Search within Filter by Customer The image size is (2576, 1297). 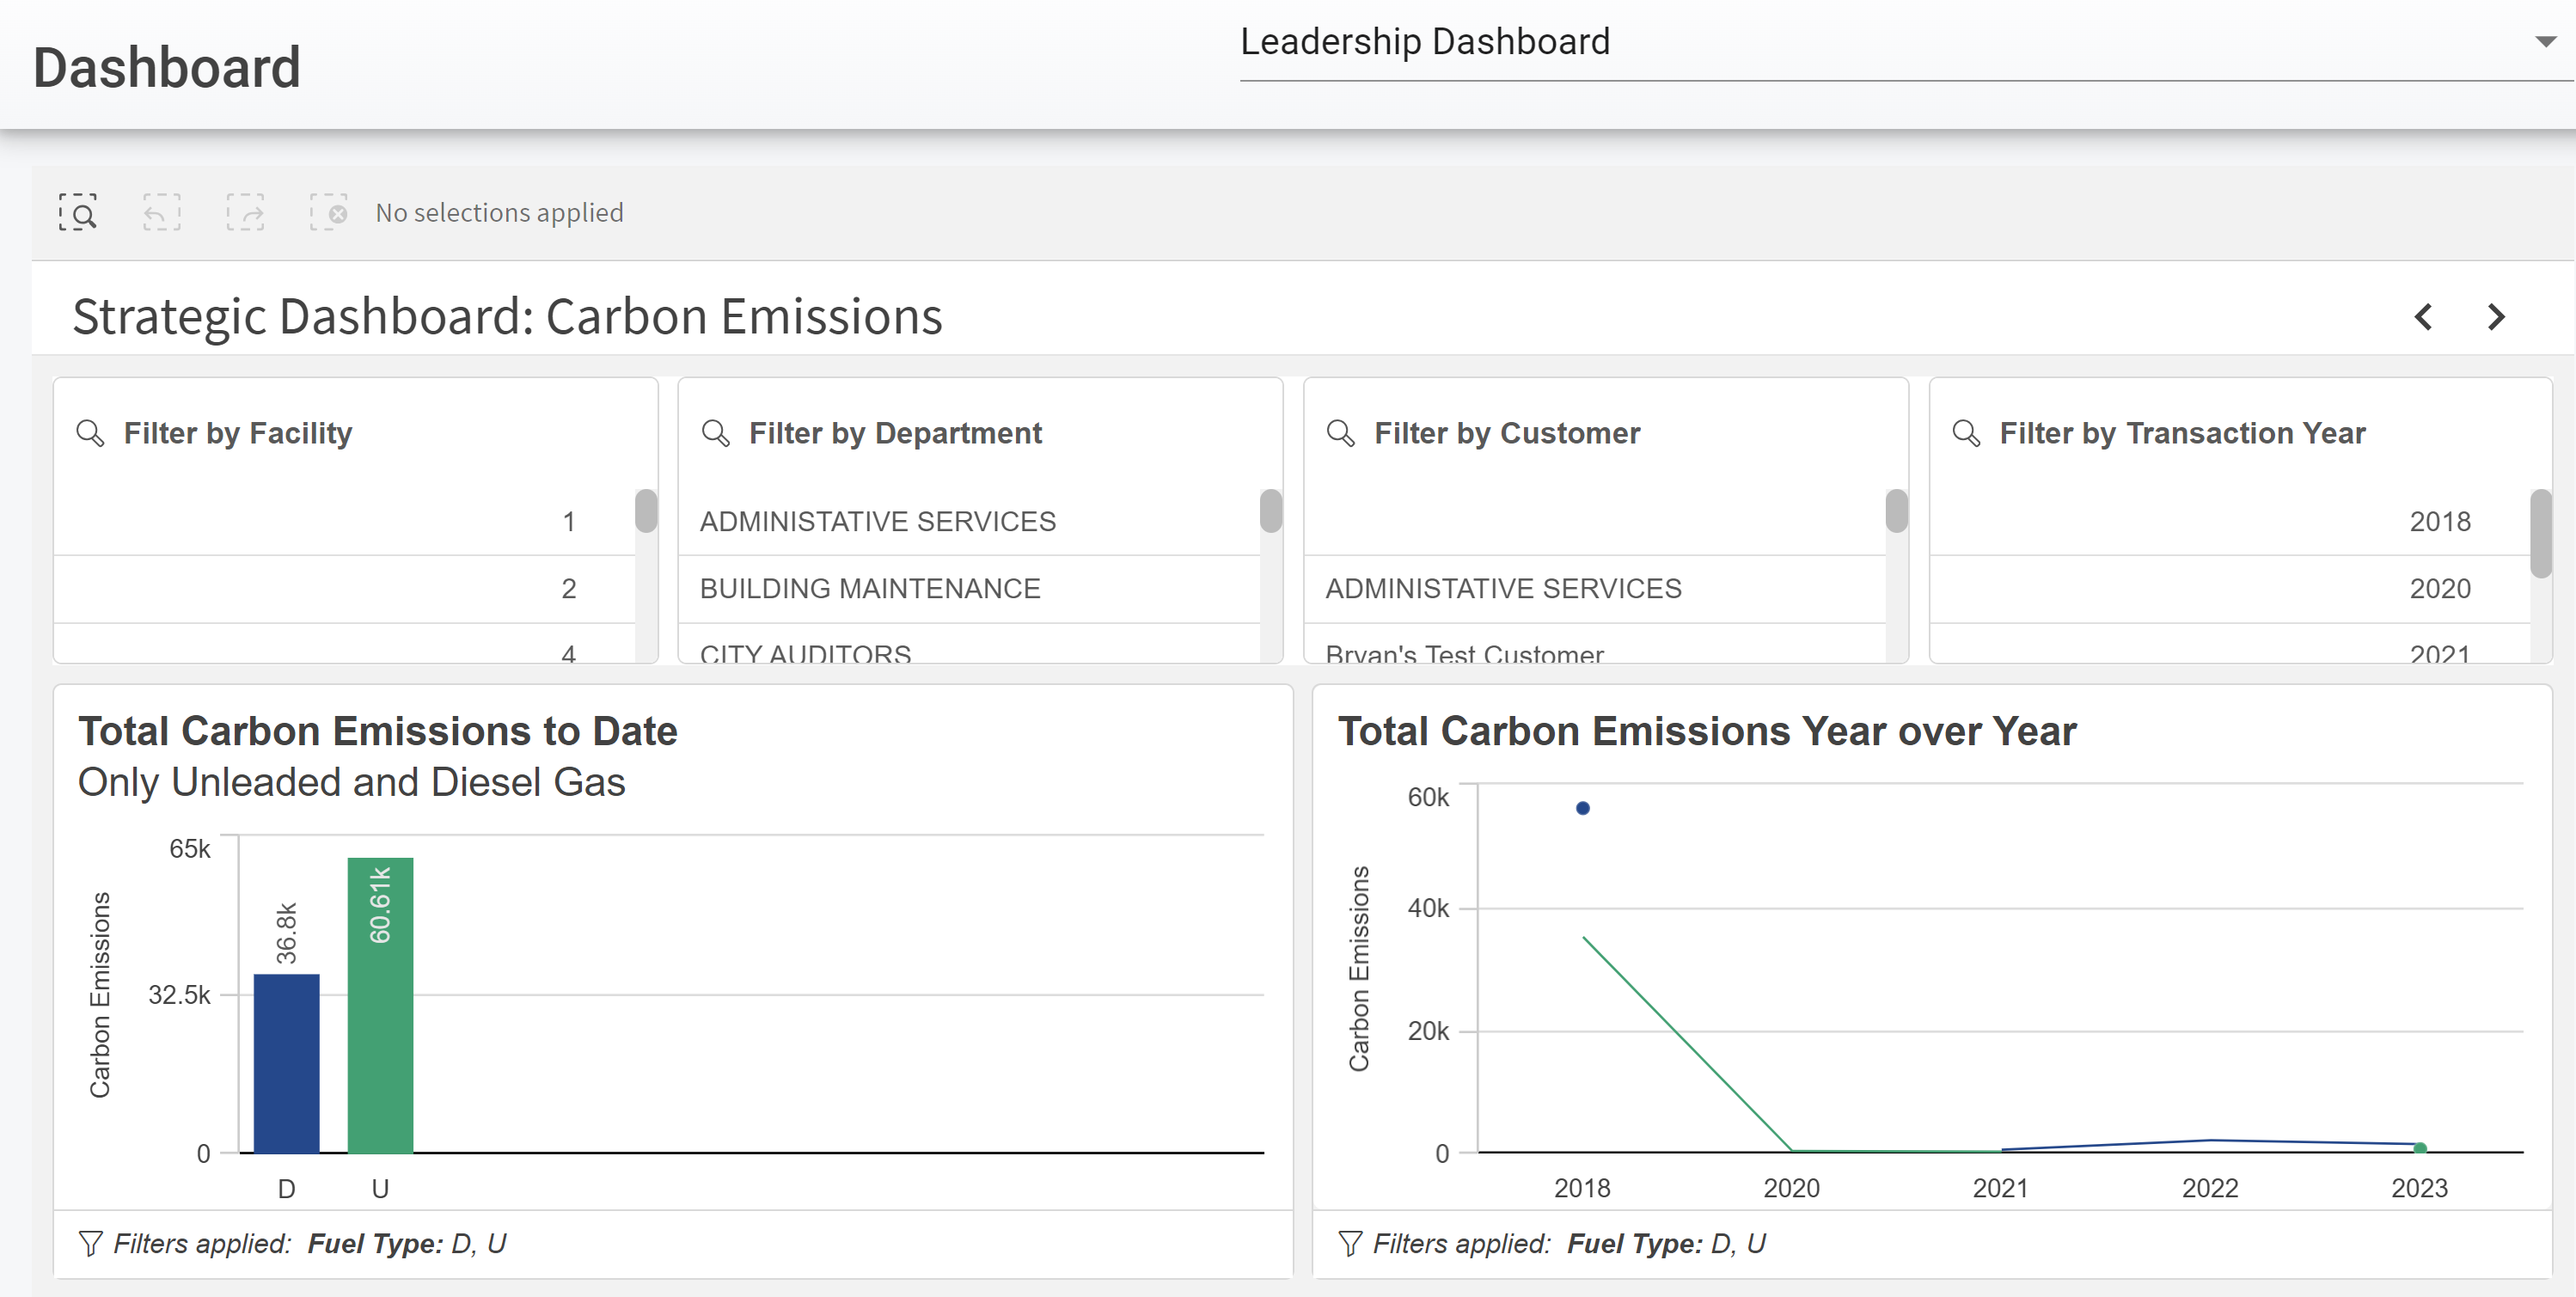1340,433
